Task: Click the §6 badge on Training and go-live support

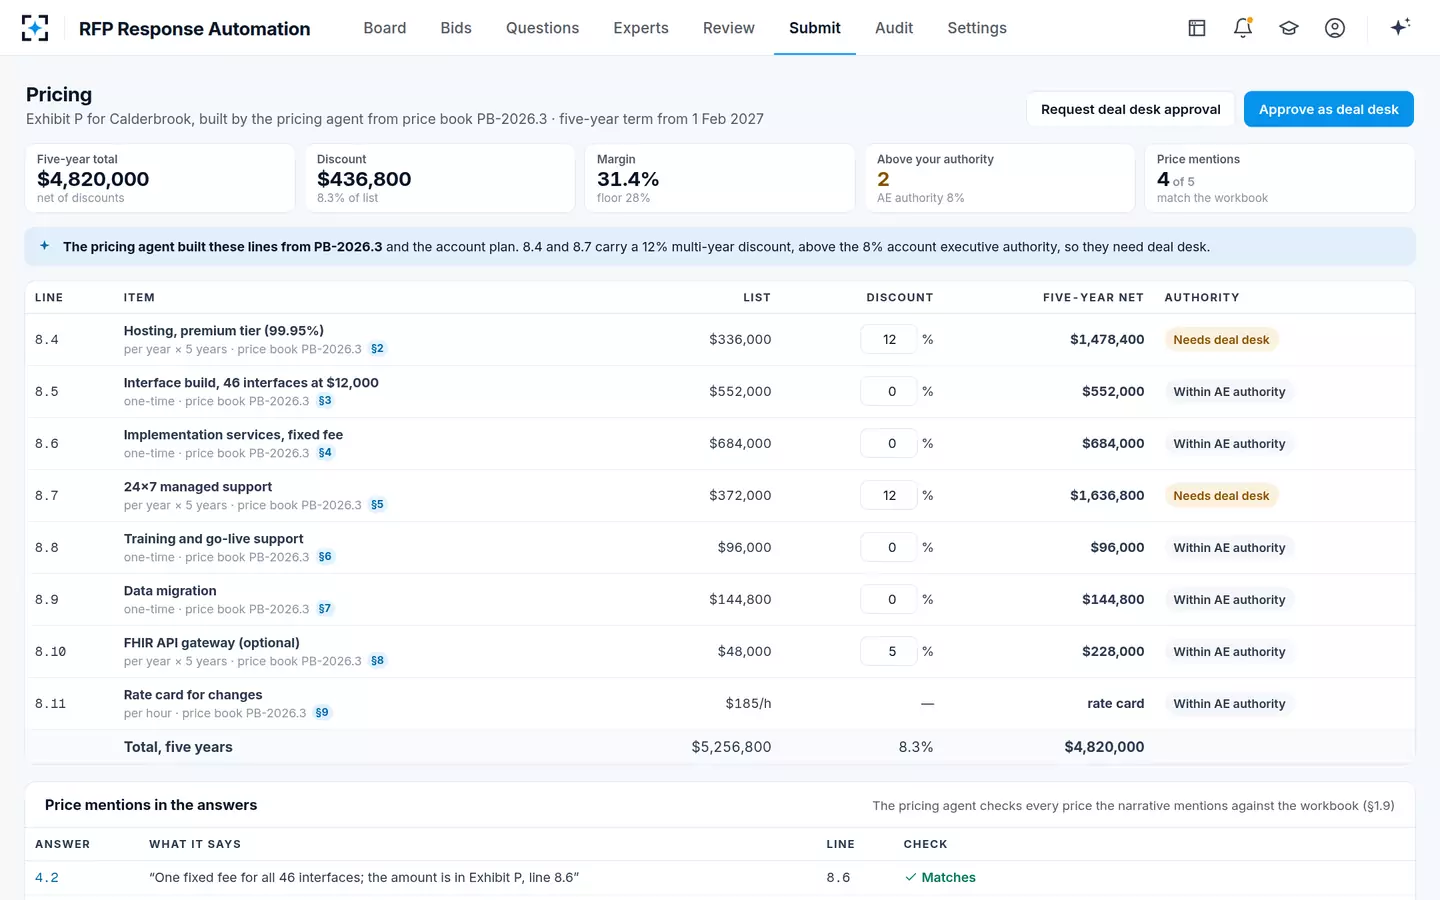Action: point(325,557)
